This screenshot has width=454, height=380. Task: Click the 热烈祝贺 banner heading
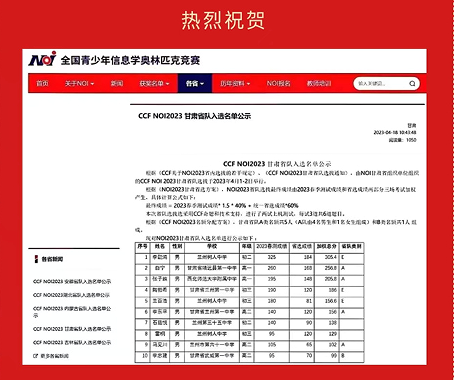(x=223, y=20)
